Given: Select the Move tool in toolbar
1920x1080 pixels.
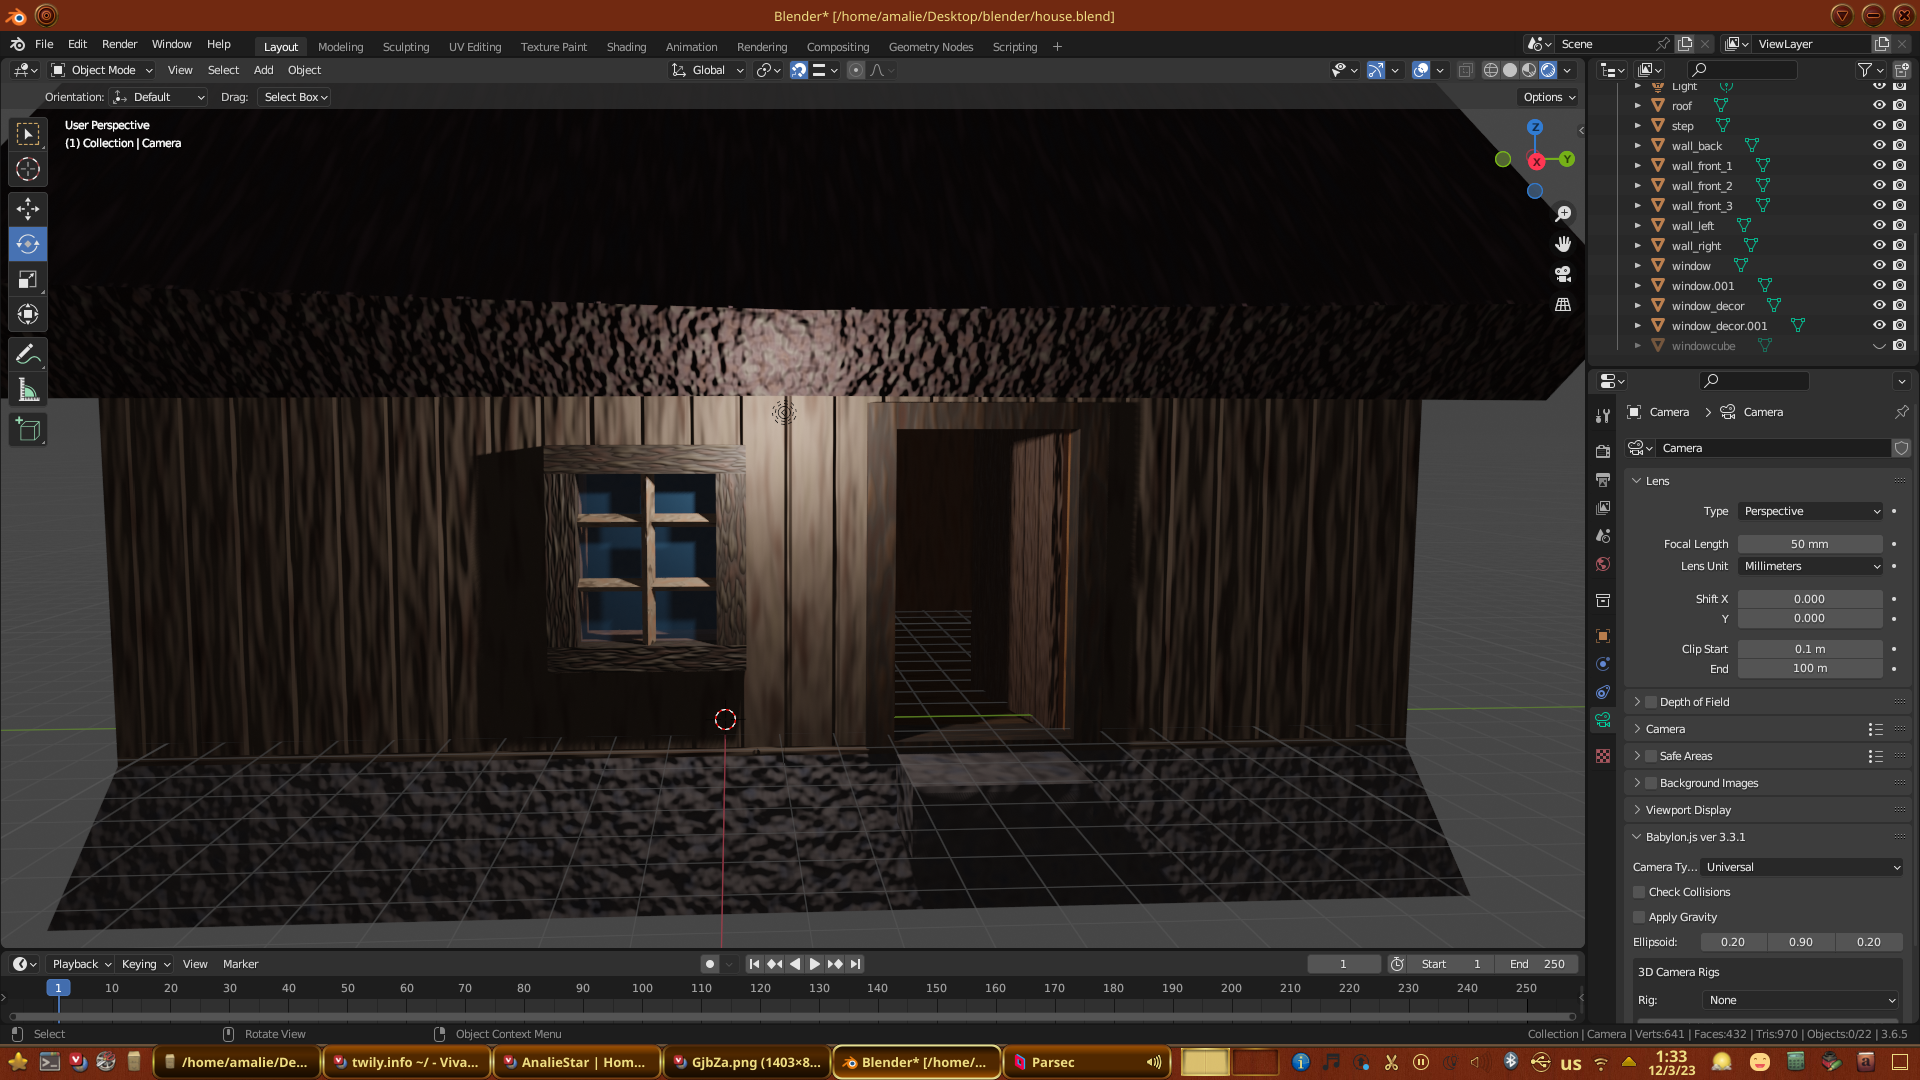Looking at the screenshot, I should coord(28,208).
